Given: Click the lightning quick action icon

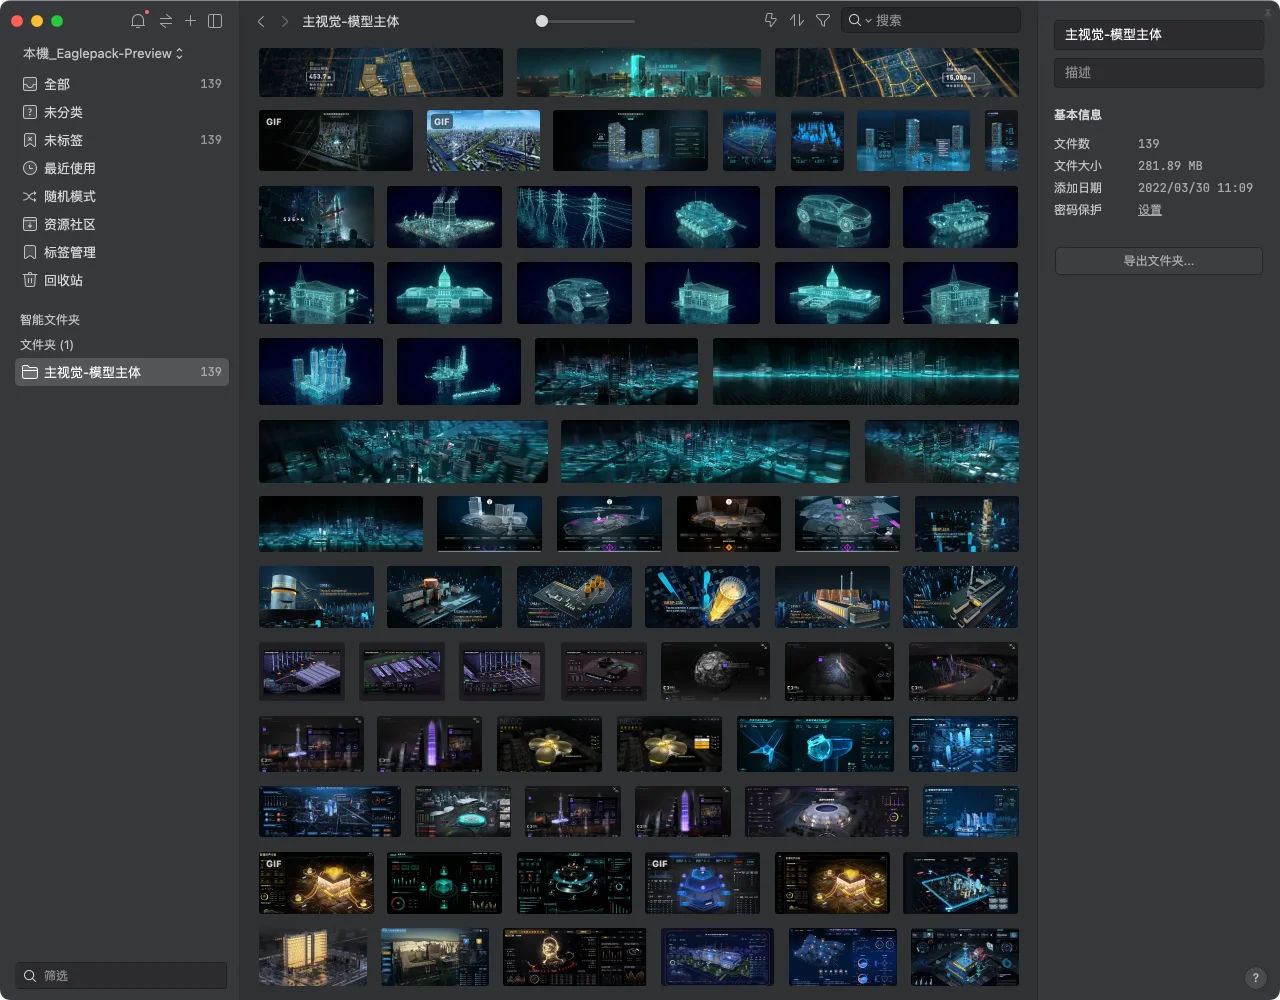Looking at the screenshot, I should (770, 21).
